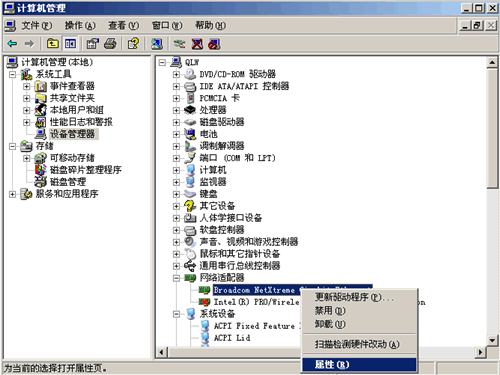500x375 pixels.
Task: Collapse the 网络适配器 tree node
Action: [176, 278]
